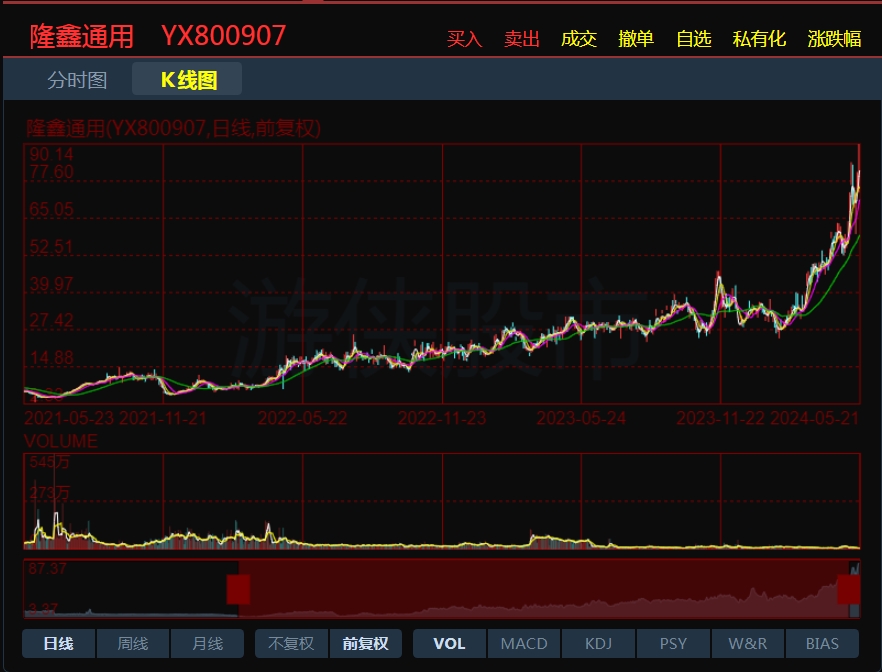Select the K线图 tab

188,80
